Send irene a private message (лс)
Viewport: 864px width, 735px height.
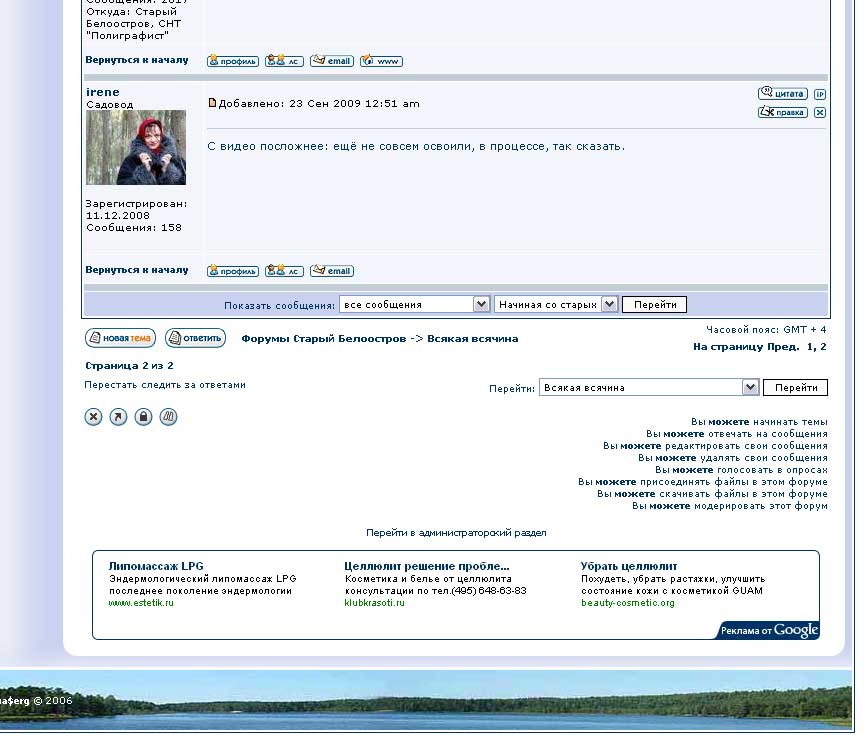point(284,271)
